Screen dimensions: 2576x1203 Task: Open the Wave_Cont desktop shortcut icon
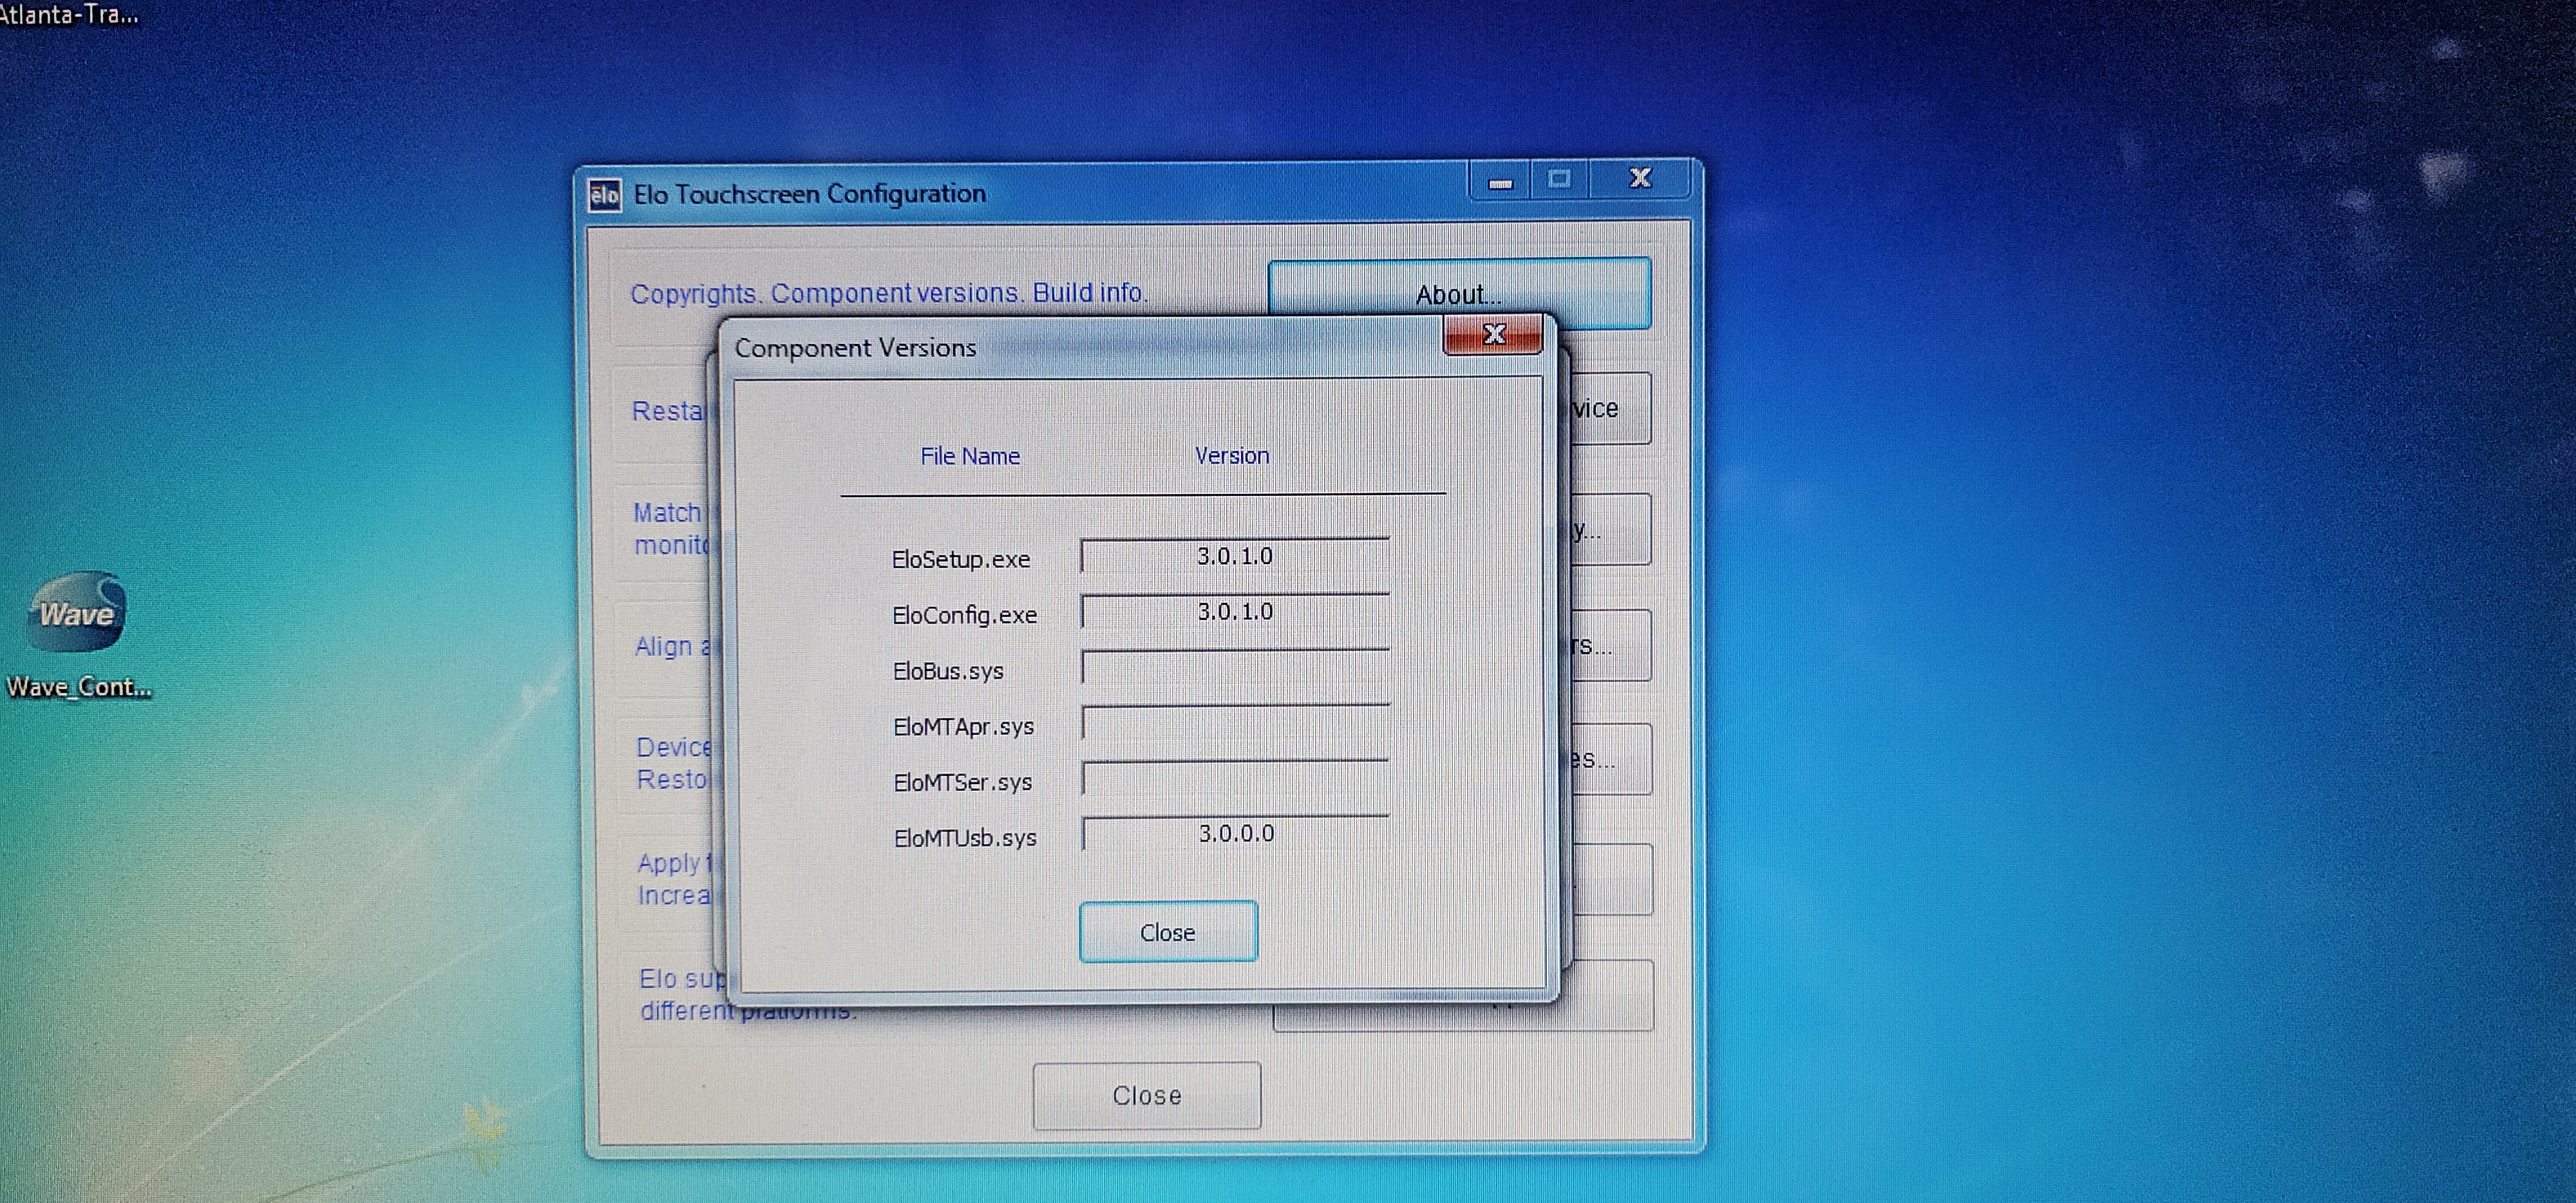click(x=77, y=613)
